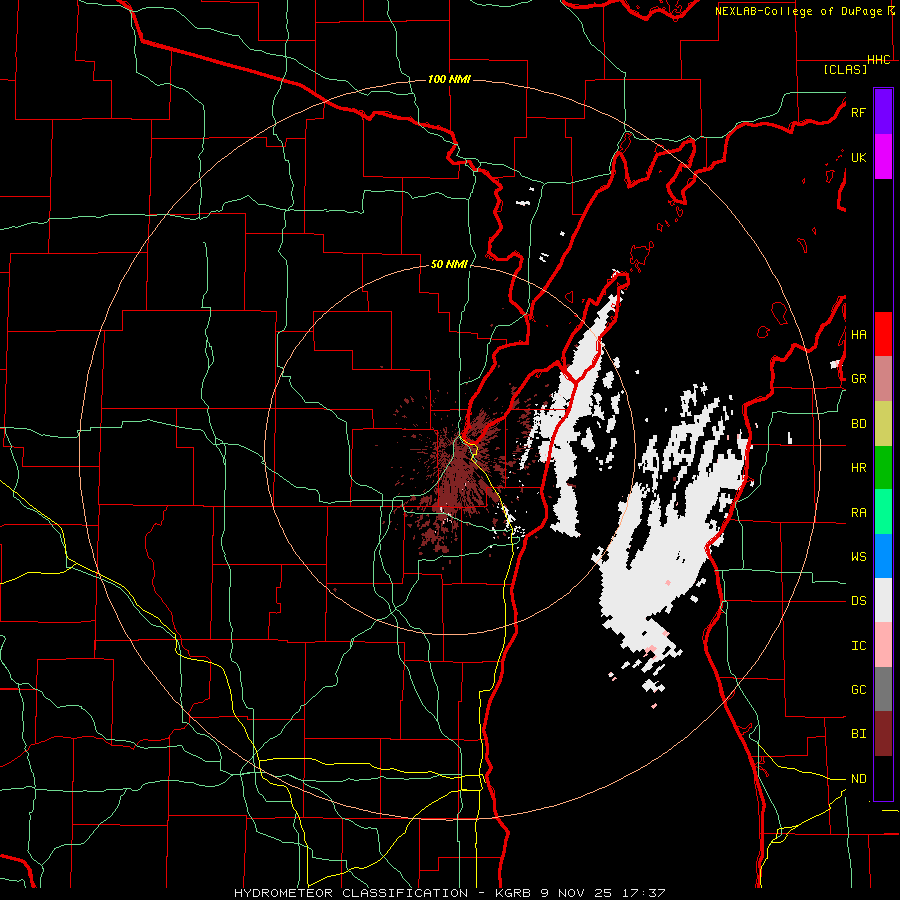Click the RF purple legend swatch

point(883,112)
